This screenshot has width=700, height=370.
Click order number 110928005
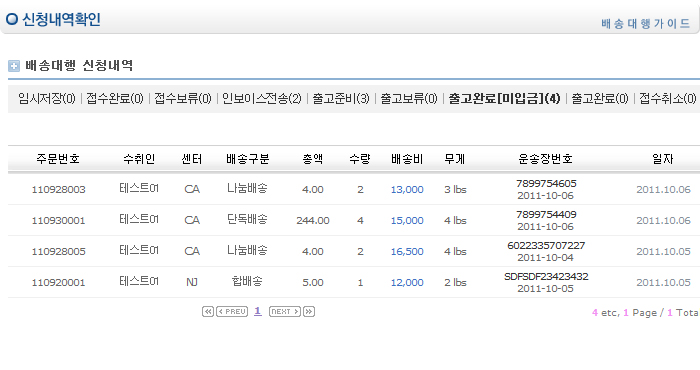pyautogui.click(x=58, y=252)
